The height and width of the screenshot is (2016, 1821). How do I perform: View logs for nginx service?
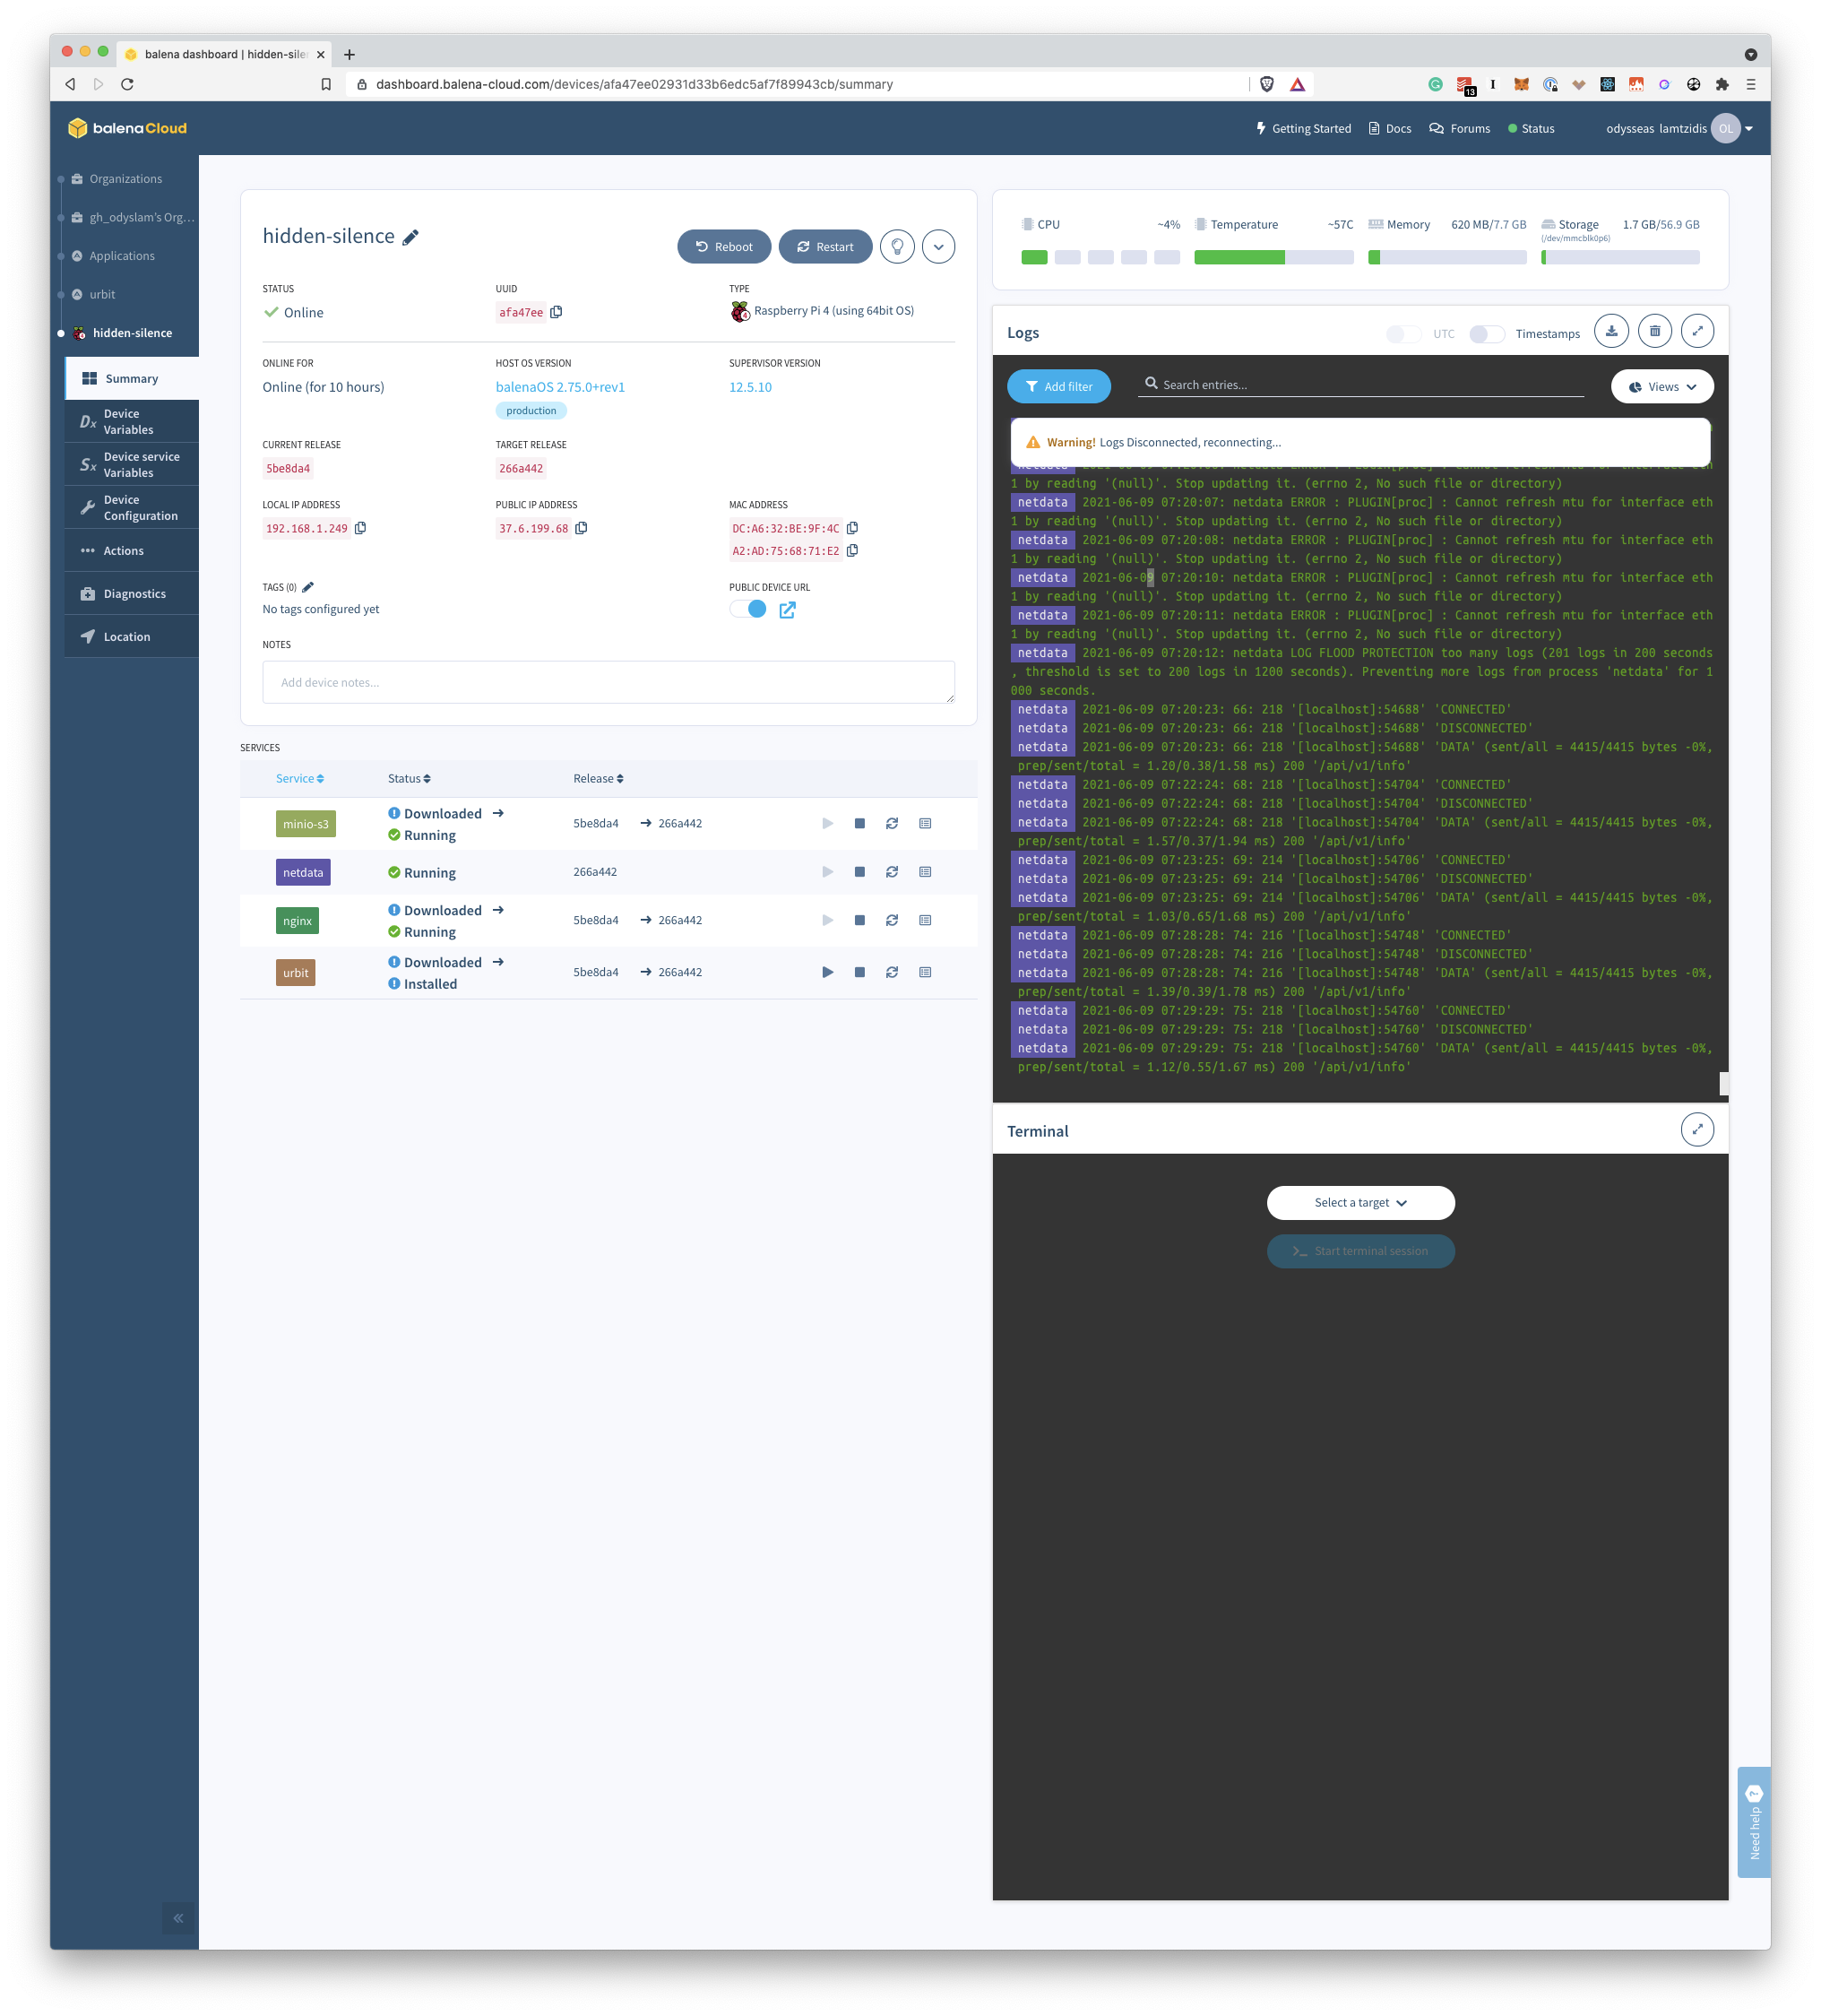[x=925, y=920]
